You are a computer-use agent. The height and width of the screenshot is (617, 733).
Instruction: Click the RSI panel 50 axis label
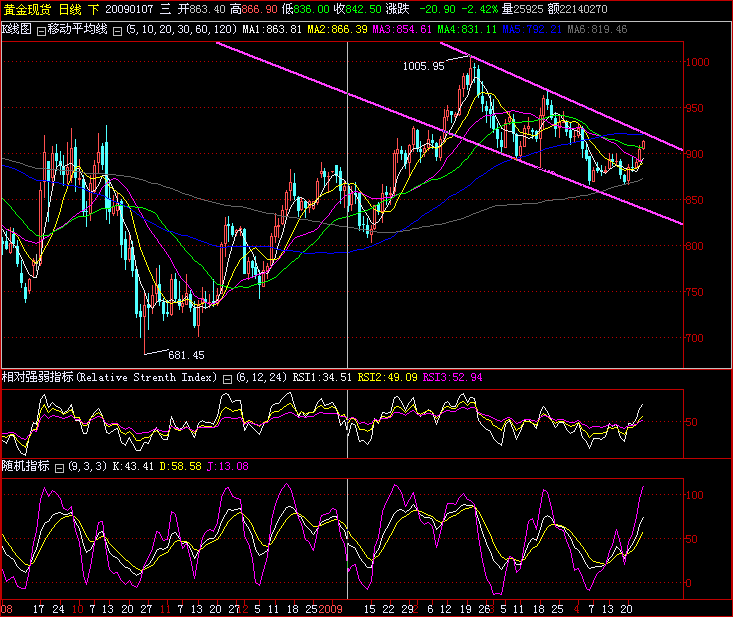point(691,423)
